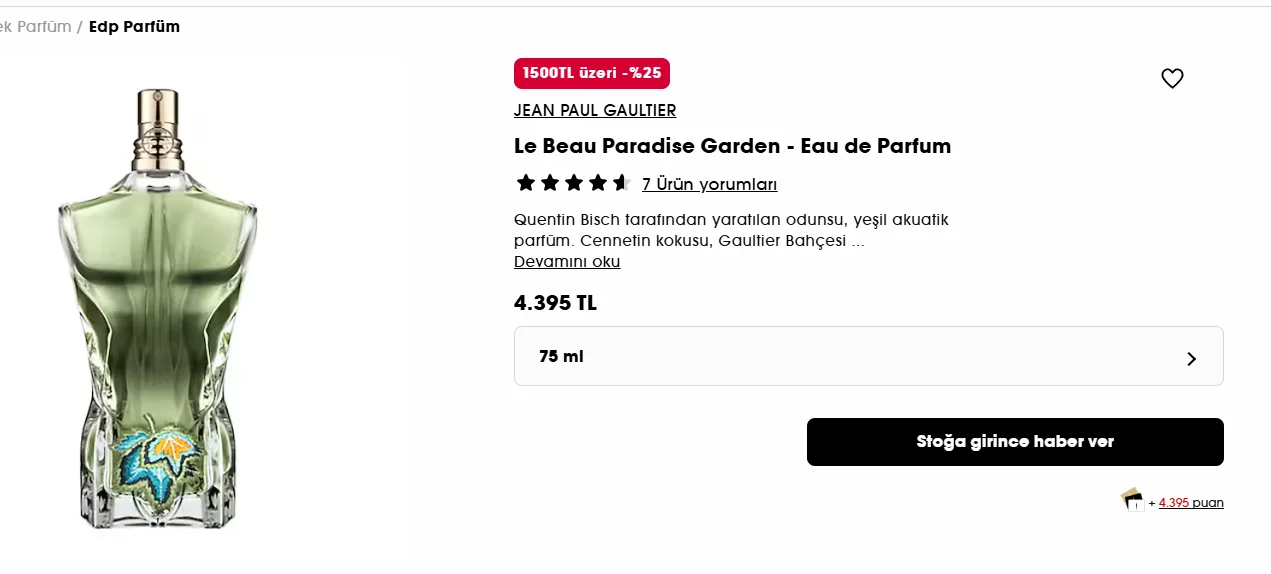Go to Edp Parfüm breadcrumb
1271x574 pixels.
pyautogui.click(x=134, y=27)
